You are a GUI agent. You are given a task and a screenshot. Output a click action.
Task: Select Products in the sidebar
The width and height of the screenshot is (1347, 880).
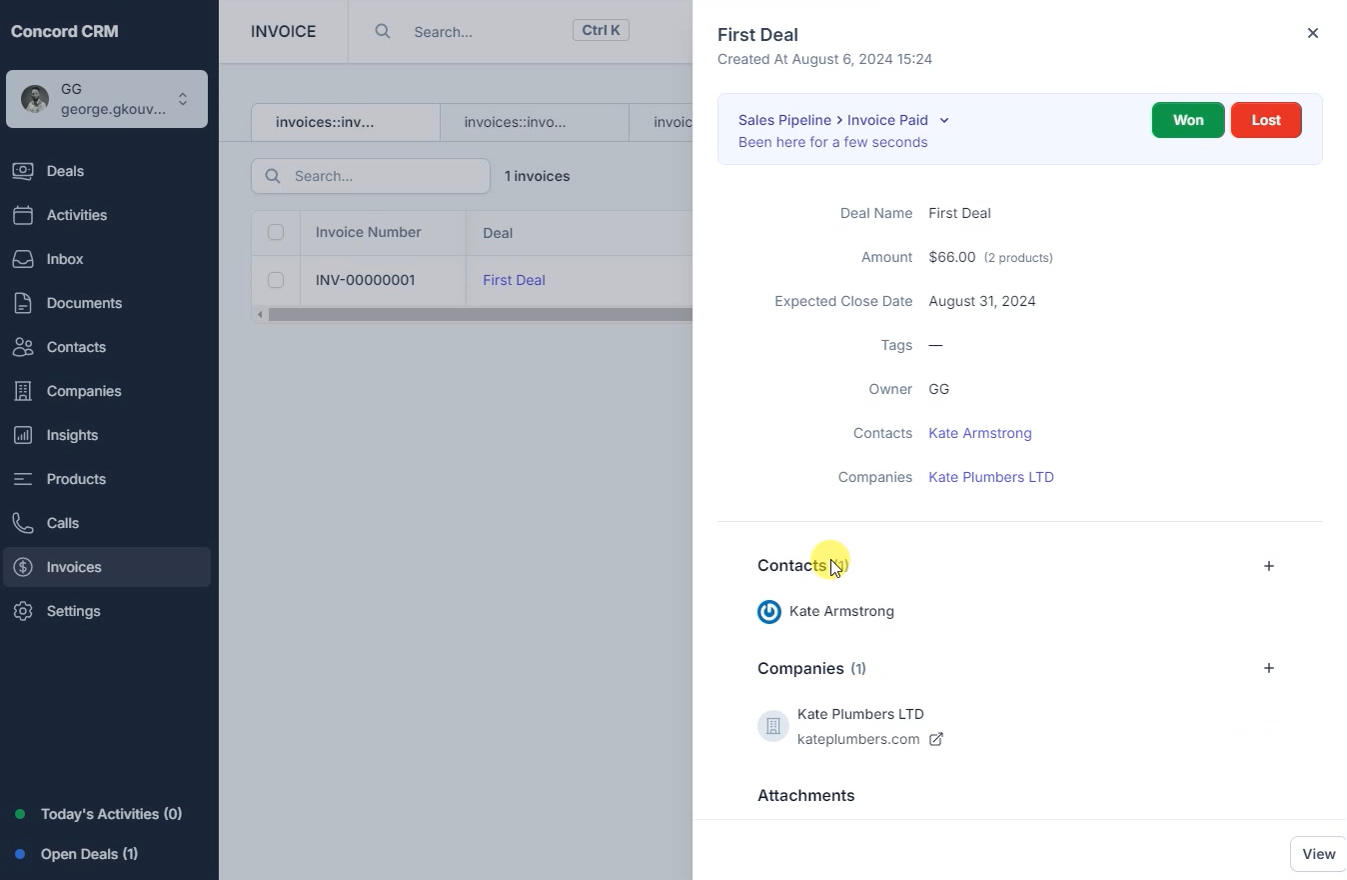(x=76, y=479)
